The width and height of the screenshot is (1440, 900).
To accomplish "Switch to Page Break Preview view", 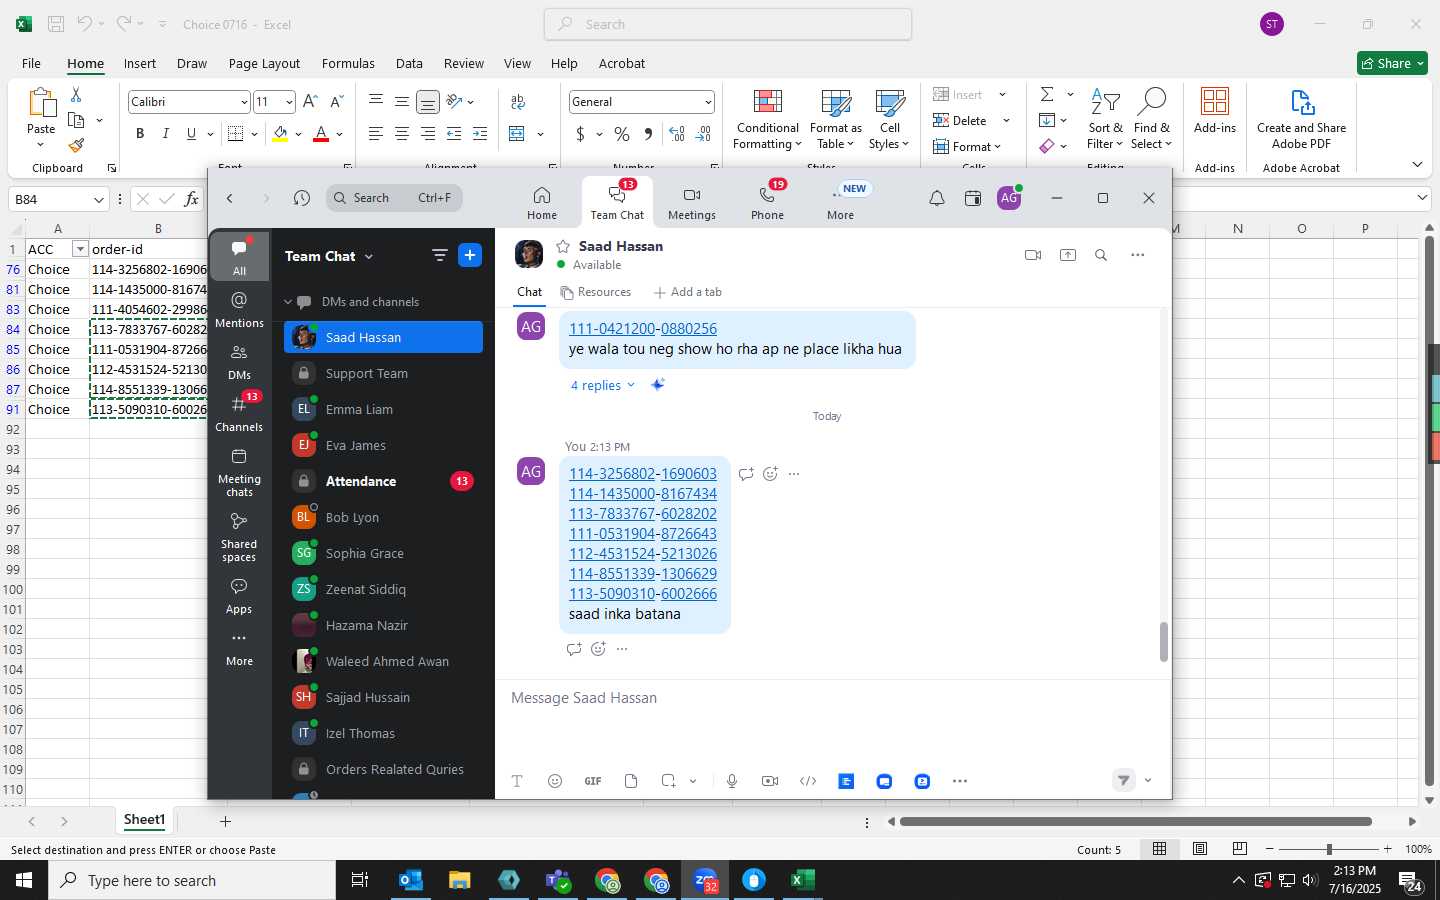I will tap(1240, 849).
